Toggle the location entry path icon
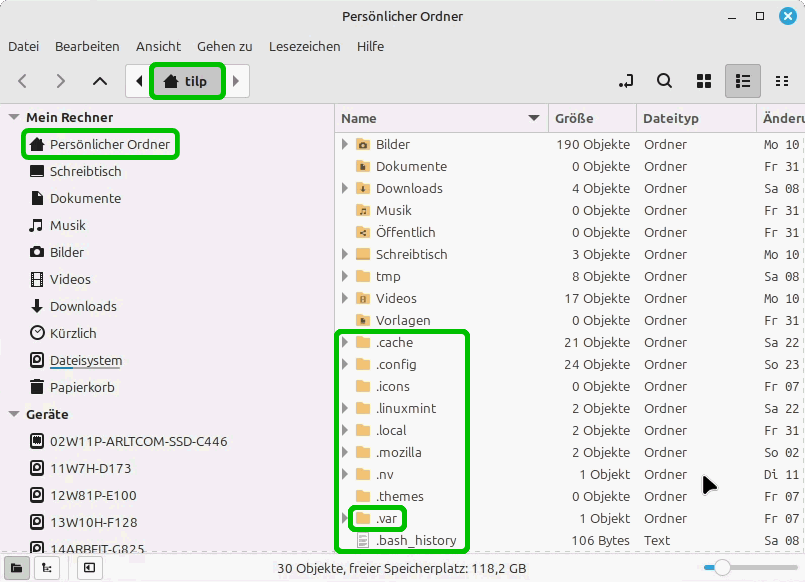 pyautogui.click(x=626, y=81)
